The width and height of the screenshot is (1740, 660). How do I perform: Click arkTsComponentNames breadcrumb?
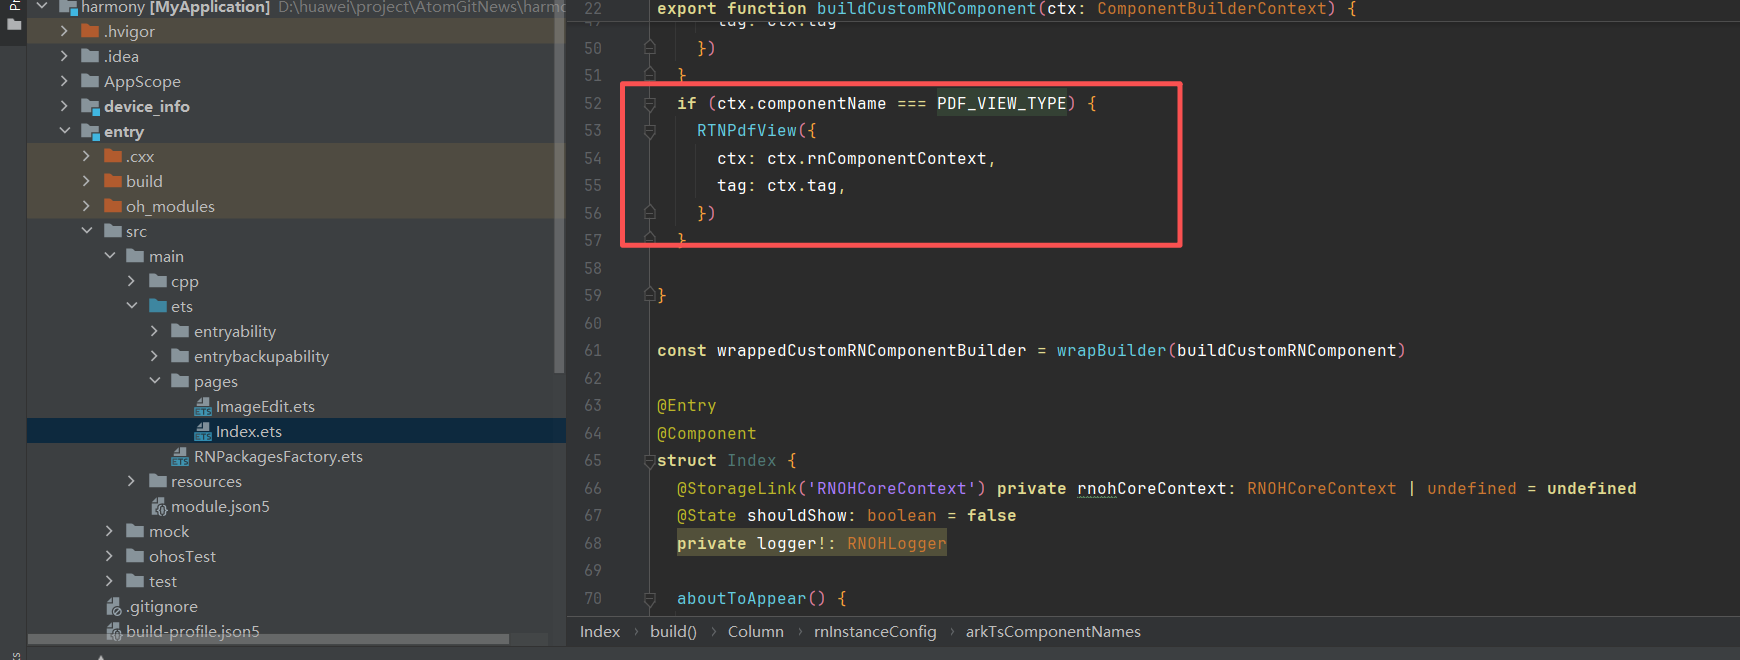(1053, 631)
